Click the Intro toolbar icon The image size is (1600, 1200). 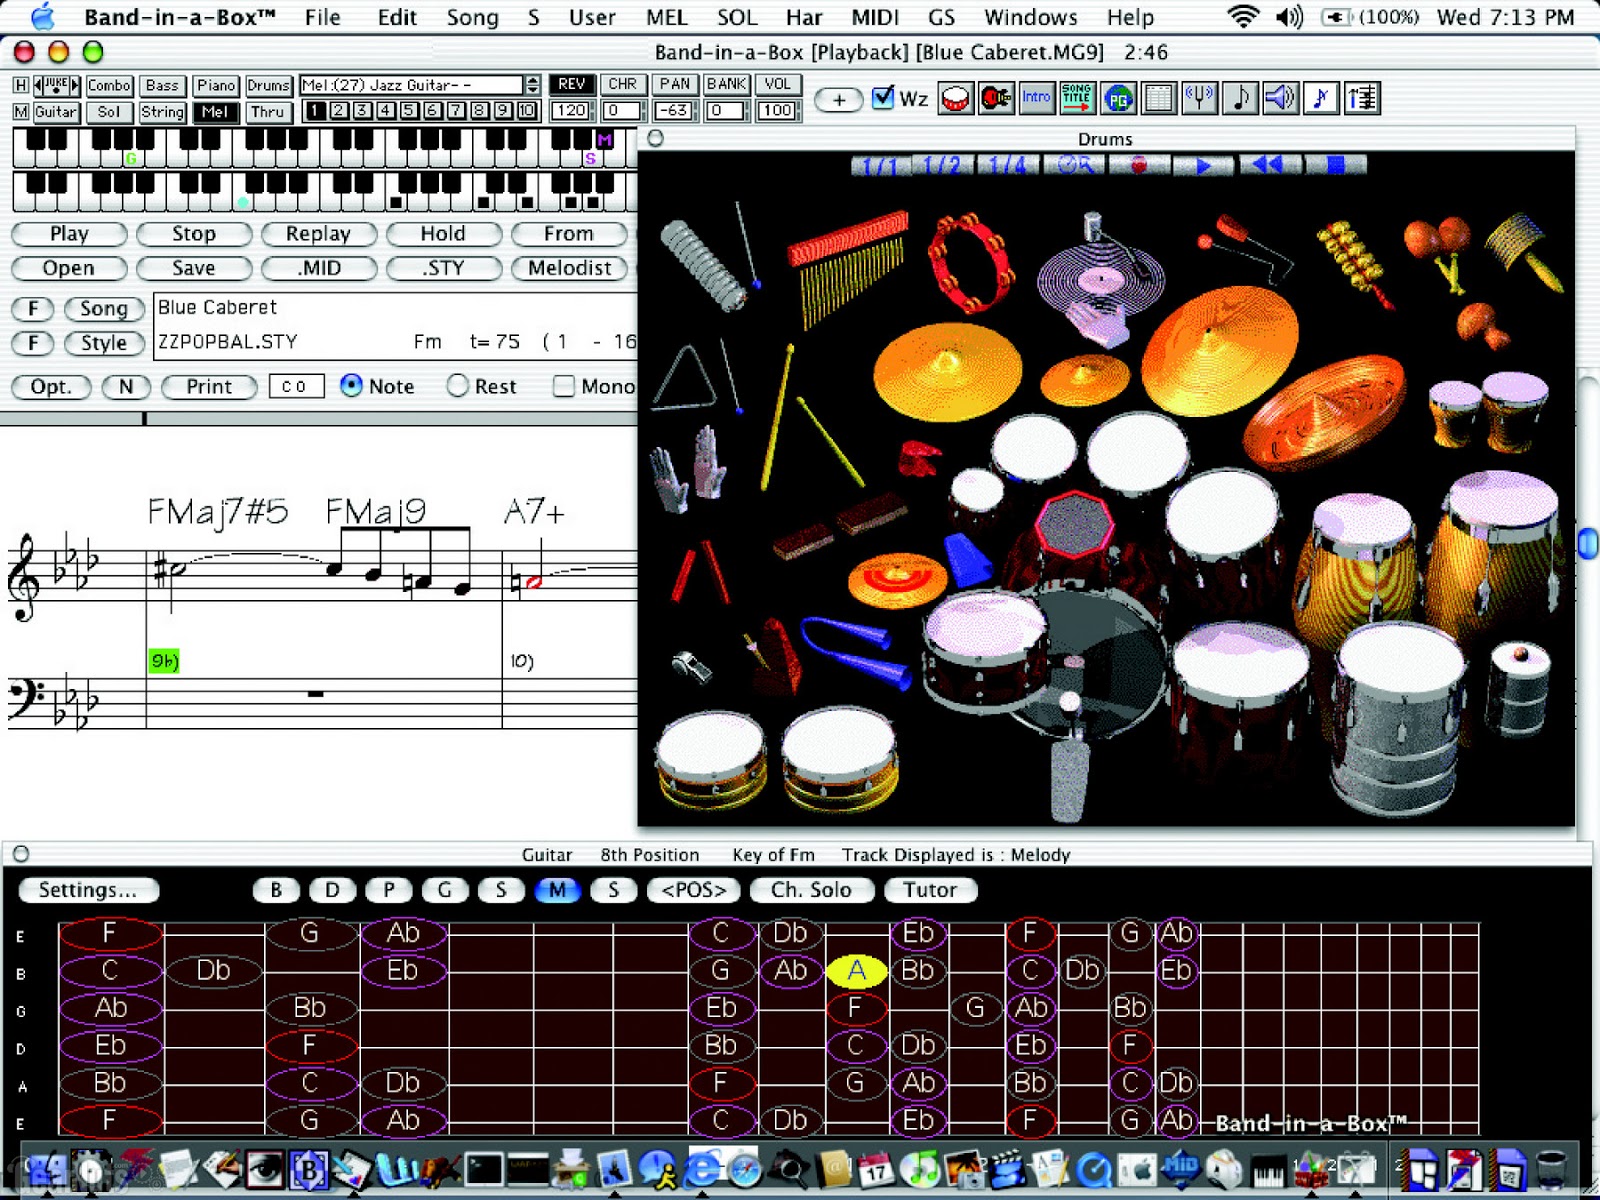pyautogui.click(x=1036, y=98)
